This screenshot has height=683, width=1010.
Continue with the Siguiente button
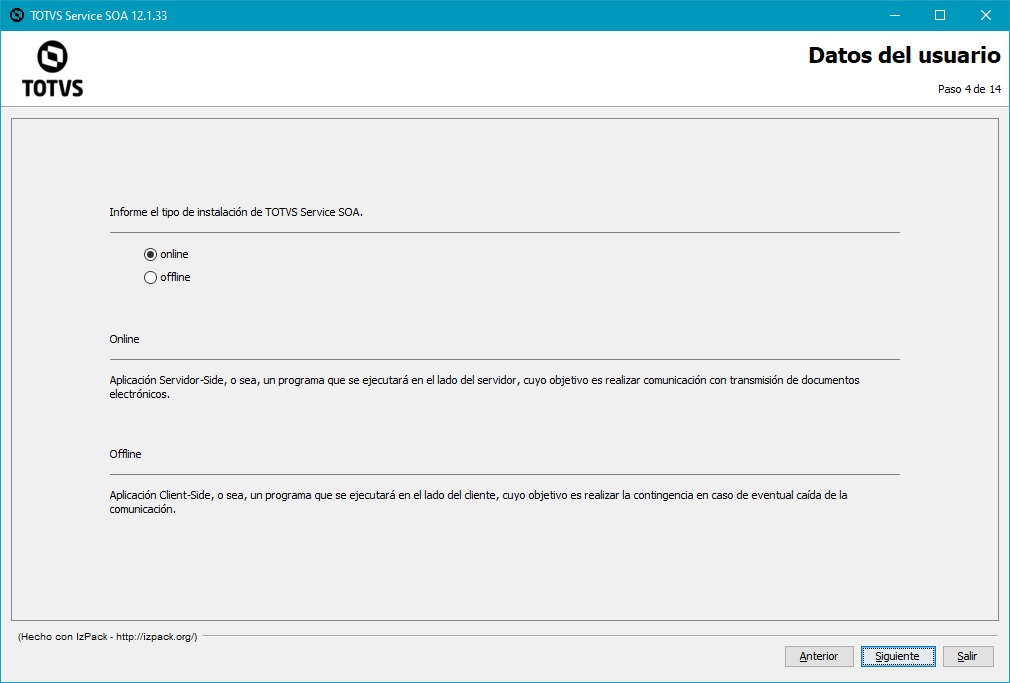click(898, 656)
